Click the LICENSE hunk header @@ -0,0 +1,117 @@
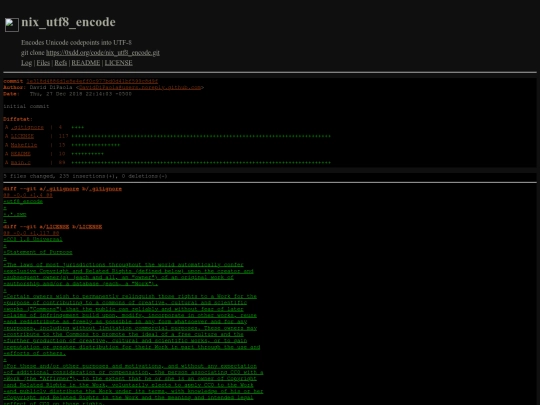The height and width of the screenshot is (405, 540). tap(31, 233)
